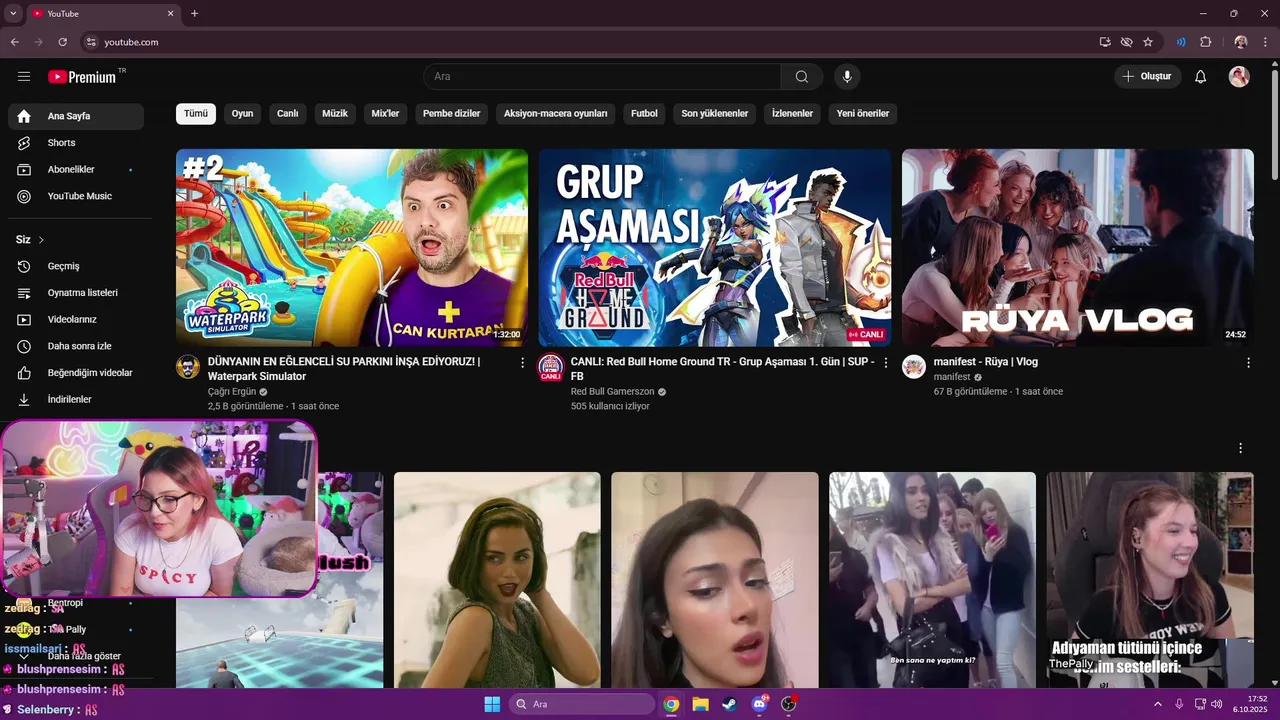Open Çağrı Ergün channel avatar
Screen dimensions: 1280x720
[188, 366]
